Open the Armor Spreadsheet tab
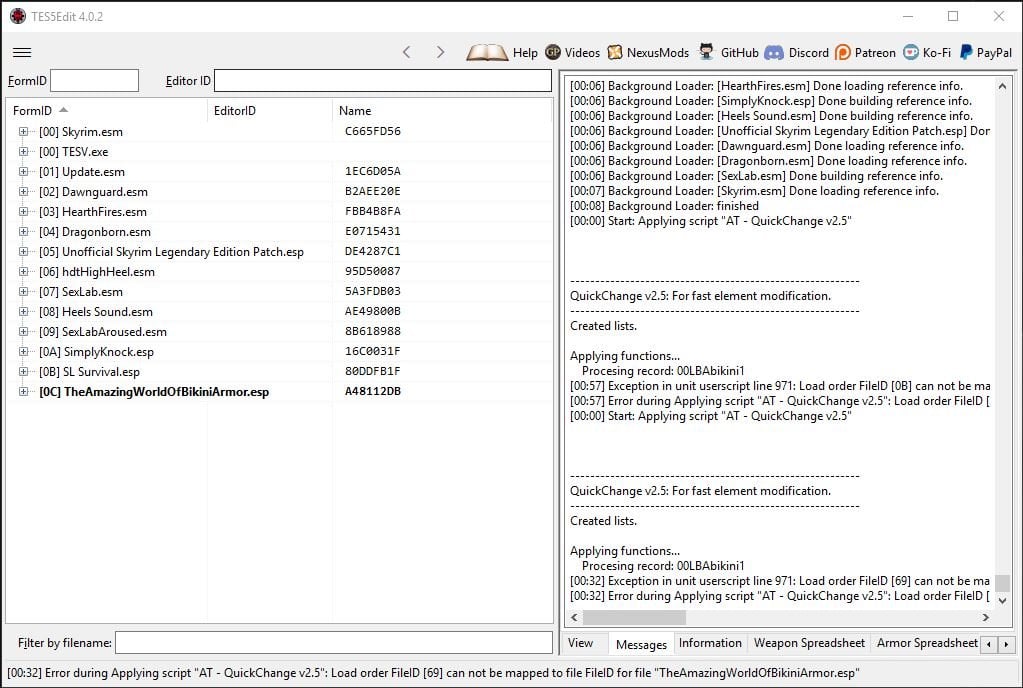Viewport: 1023px width, 688px height. [926, 643]
